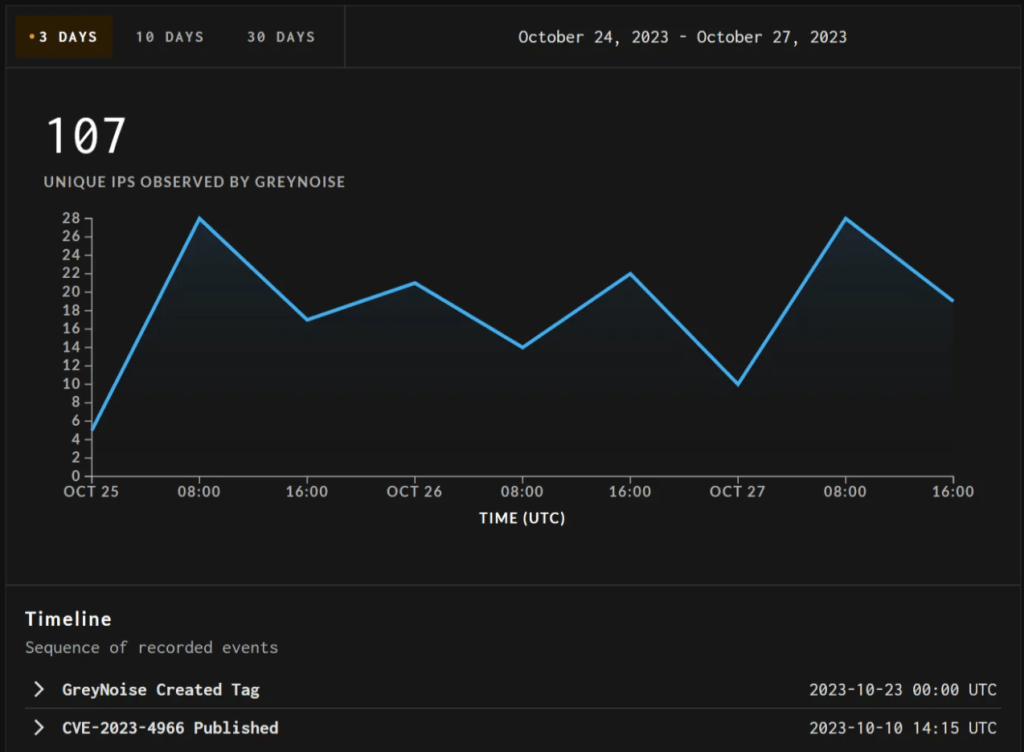Click the line's starting point at OCT 25
Screen dimensions: 1024x752
click(x=92, y=430)
